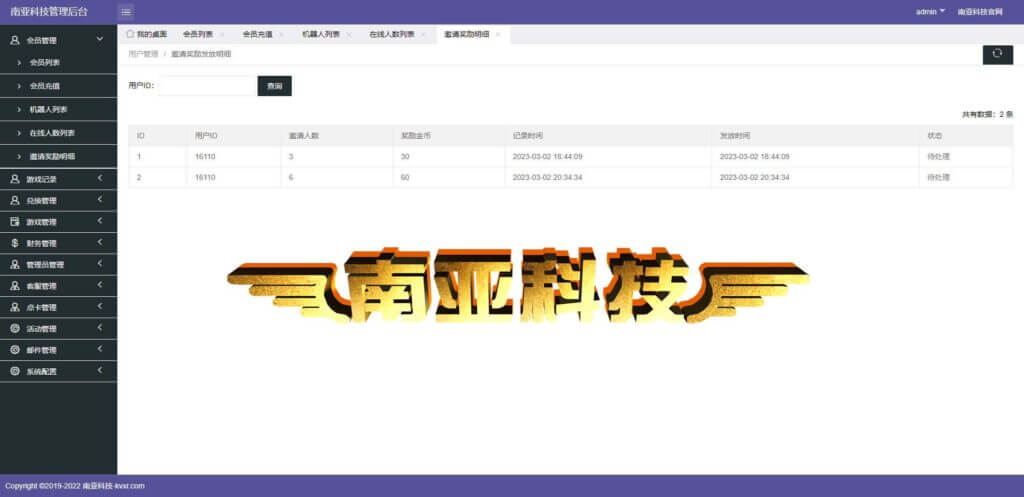Click the 管理员管理 sidebar icon
Screen dimensions: 1024x497
[14, 265]
